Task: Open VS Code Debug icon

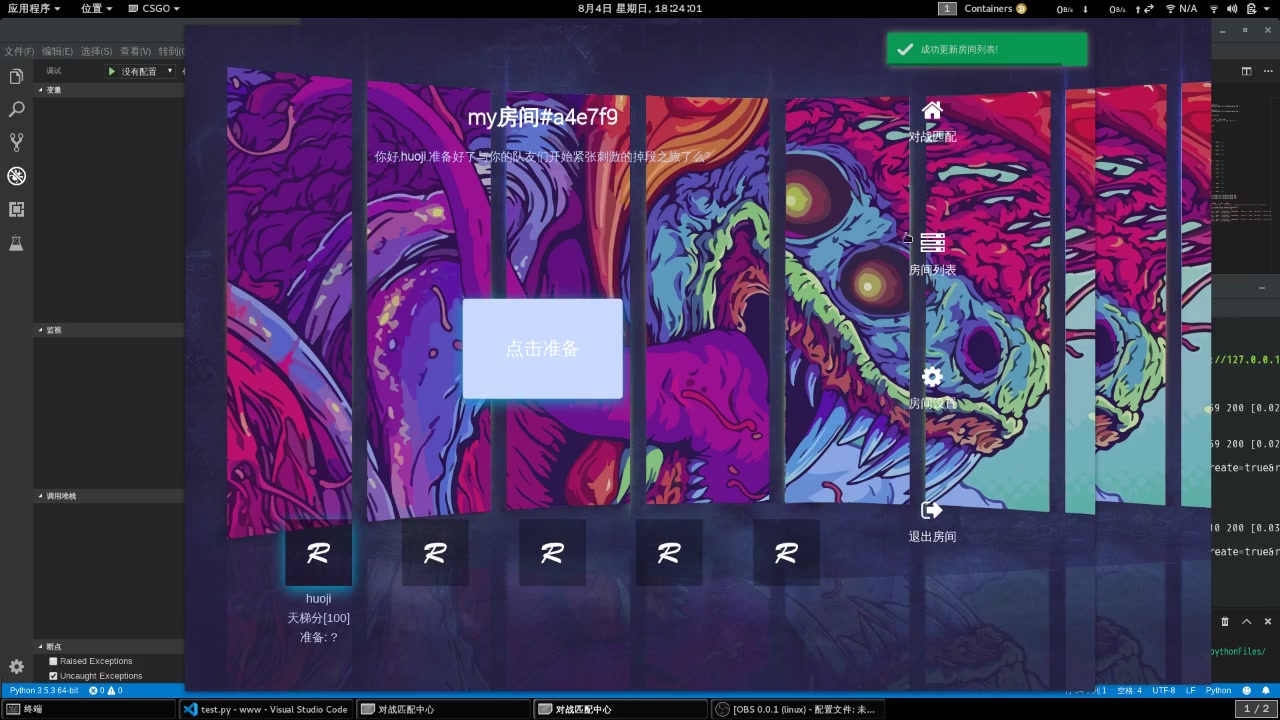Action: coord(16,176)
